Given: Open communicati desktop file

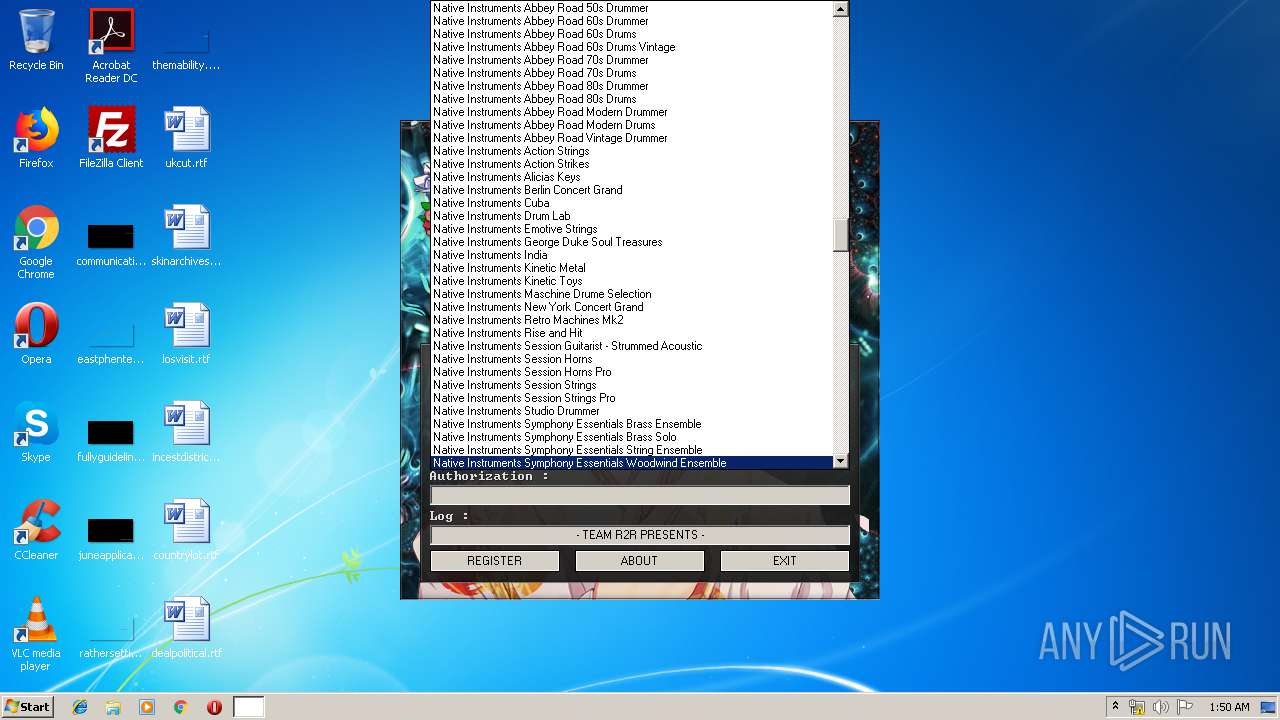Looking at the screenshot, I should 111,242.
